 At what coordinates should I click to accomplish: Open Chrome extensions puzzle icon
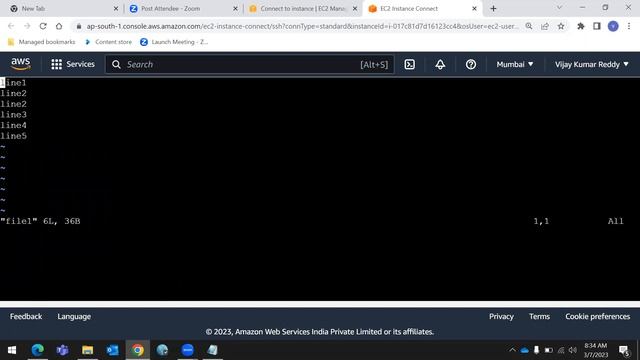tap(580, 26)
